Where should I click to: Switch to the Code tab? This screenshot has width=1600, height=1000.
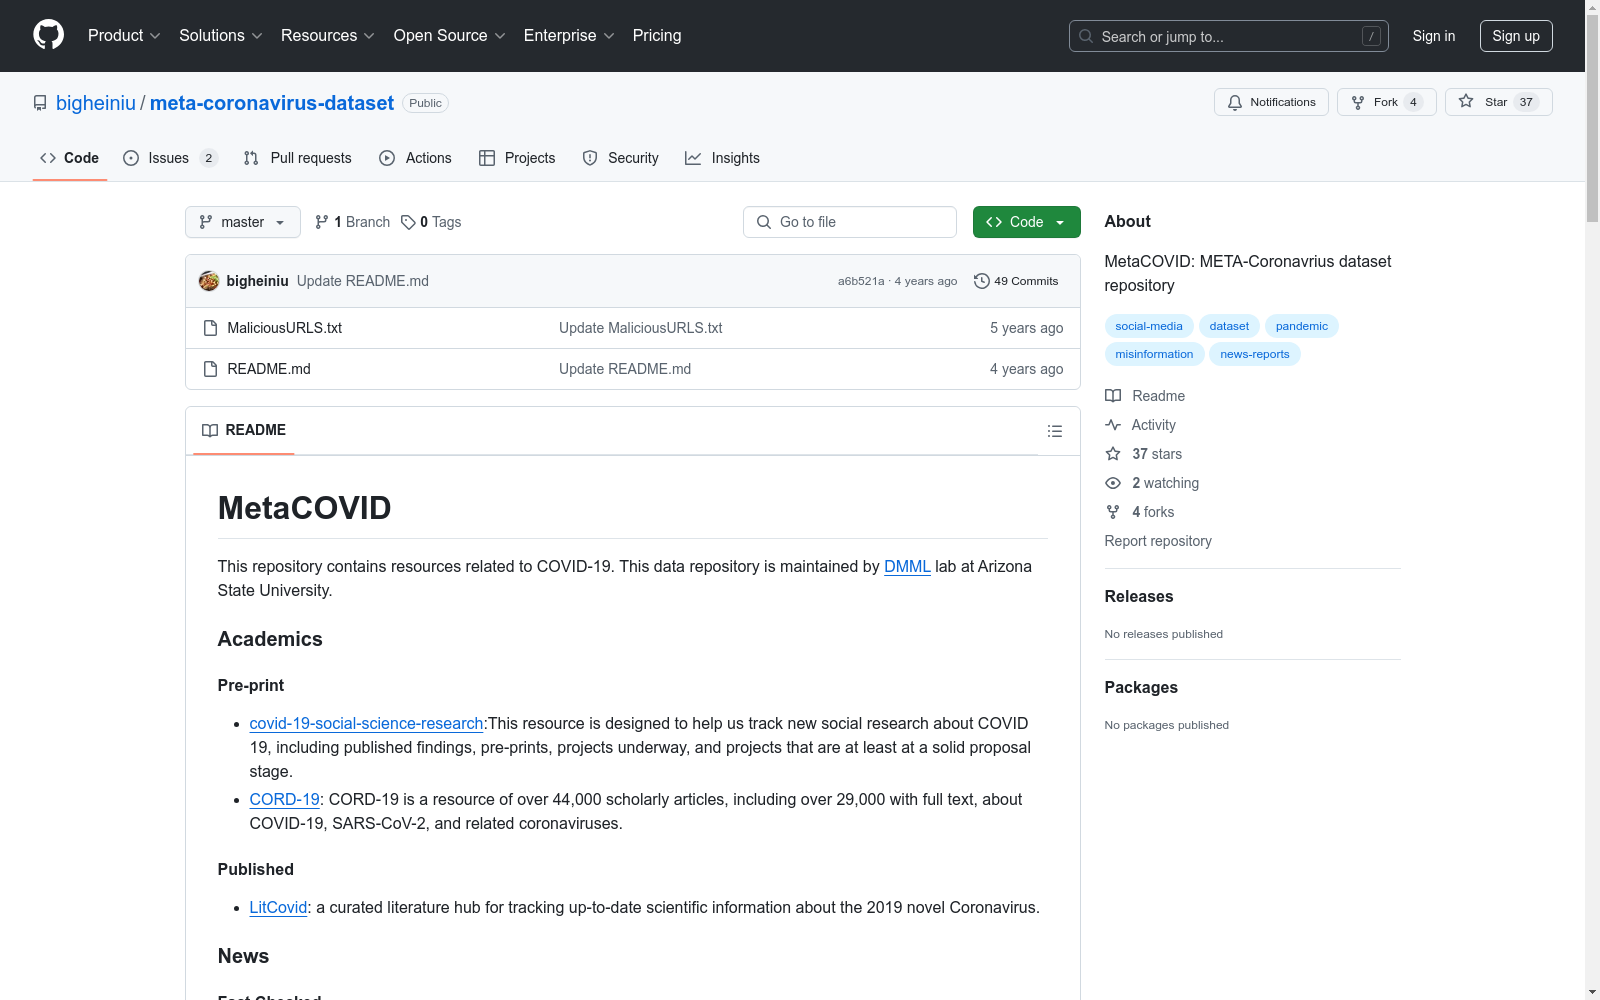(x=70, y=158)
